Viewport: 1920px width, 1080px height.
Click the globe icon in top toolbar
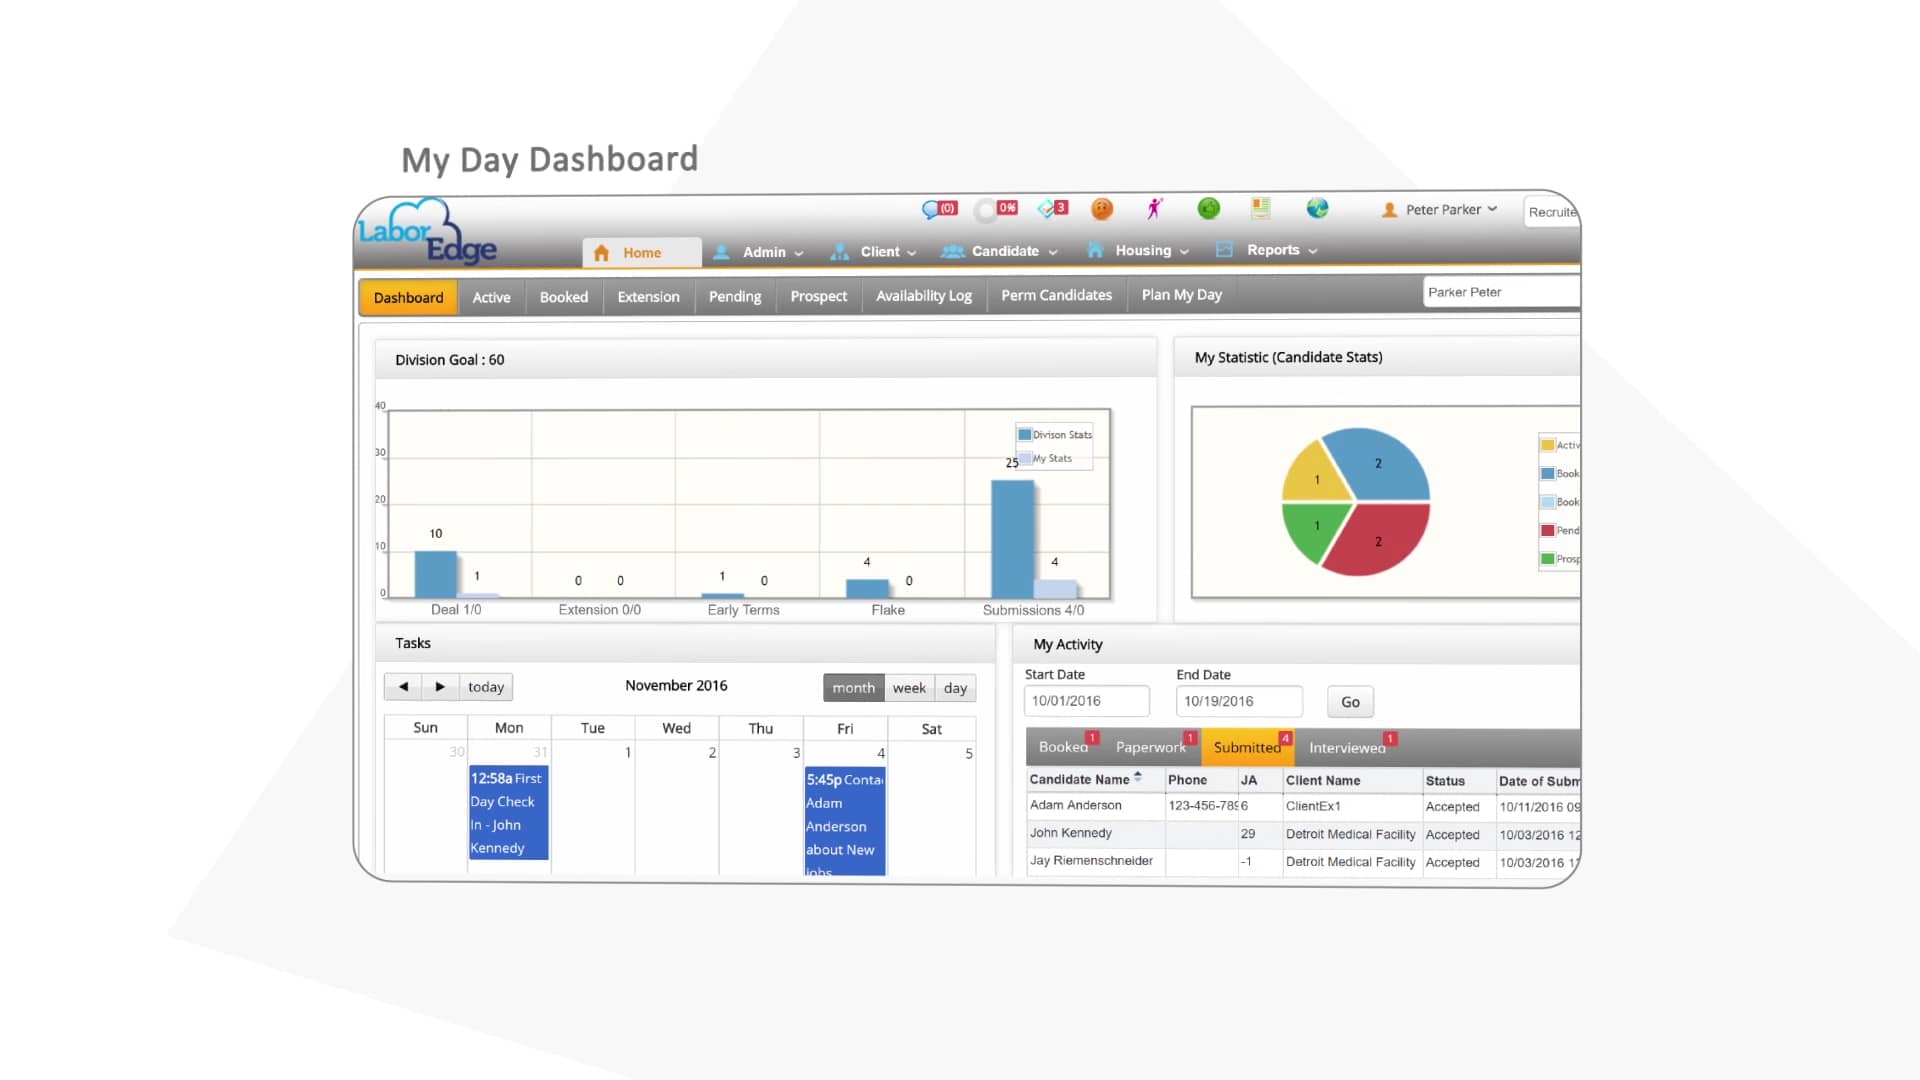tap(1317, 208)
